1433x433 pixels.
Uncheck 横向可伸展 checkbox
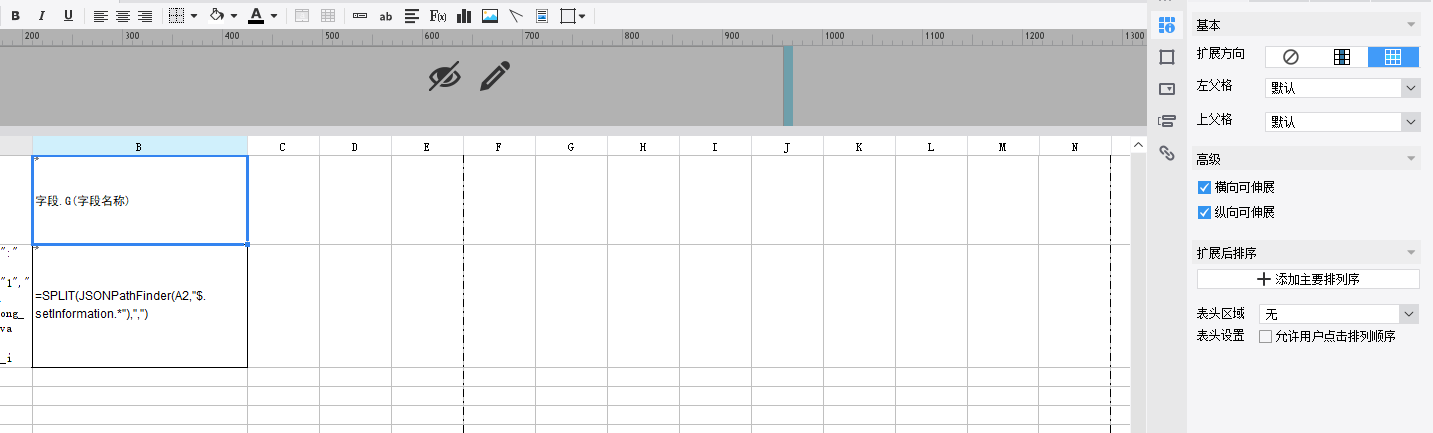pyautogui.click(x=1204, y=187)
